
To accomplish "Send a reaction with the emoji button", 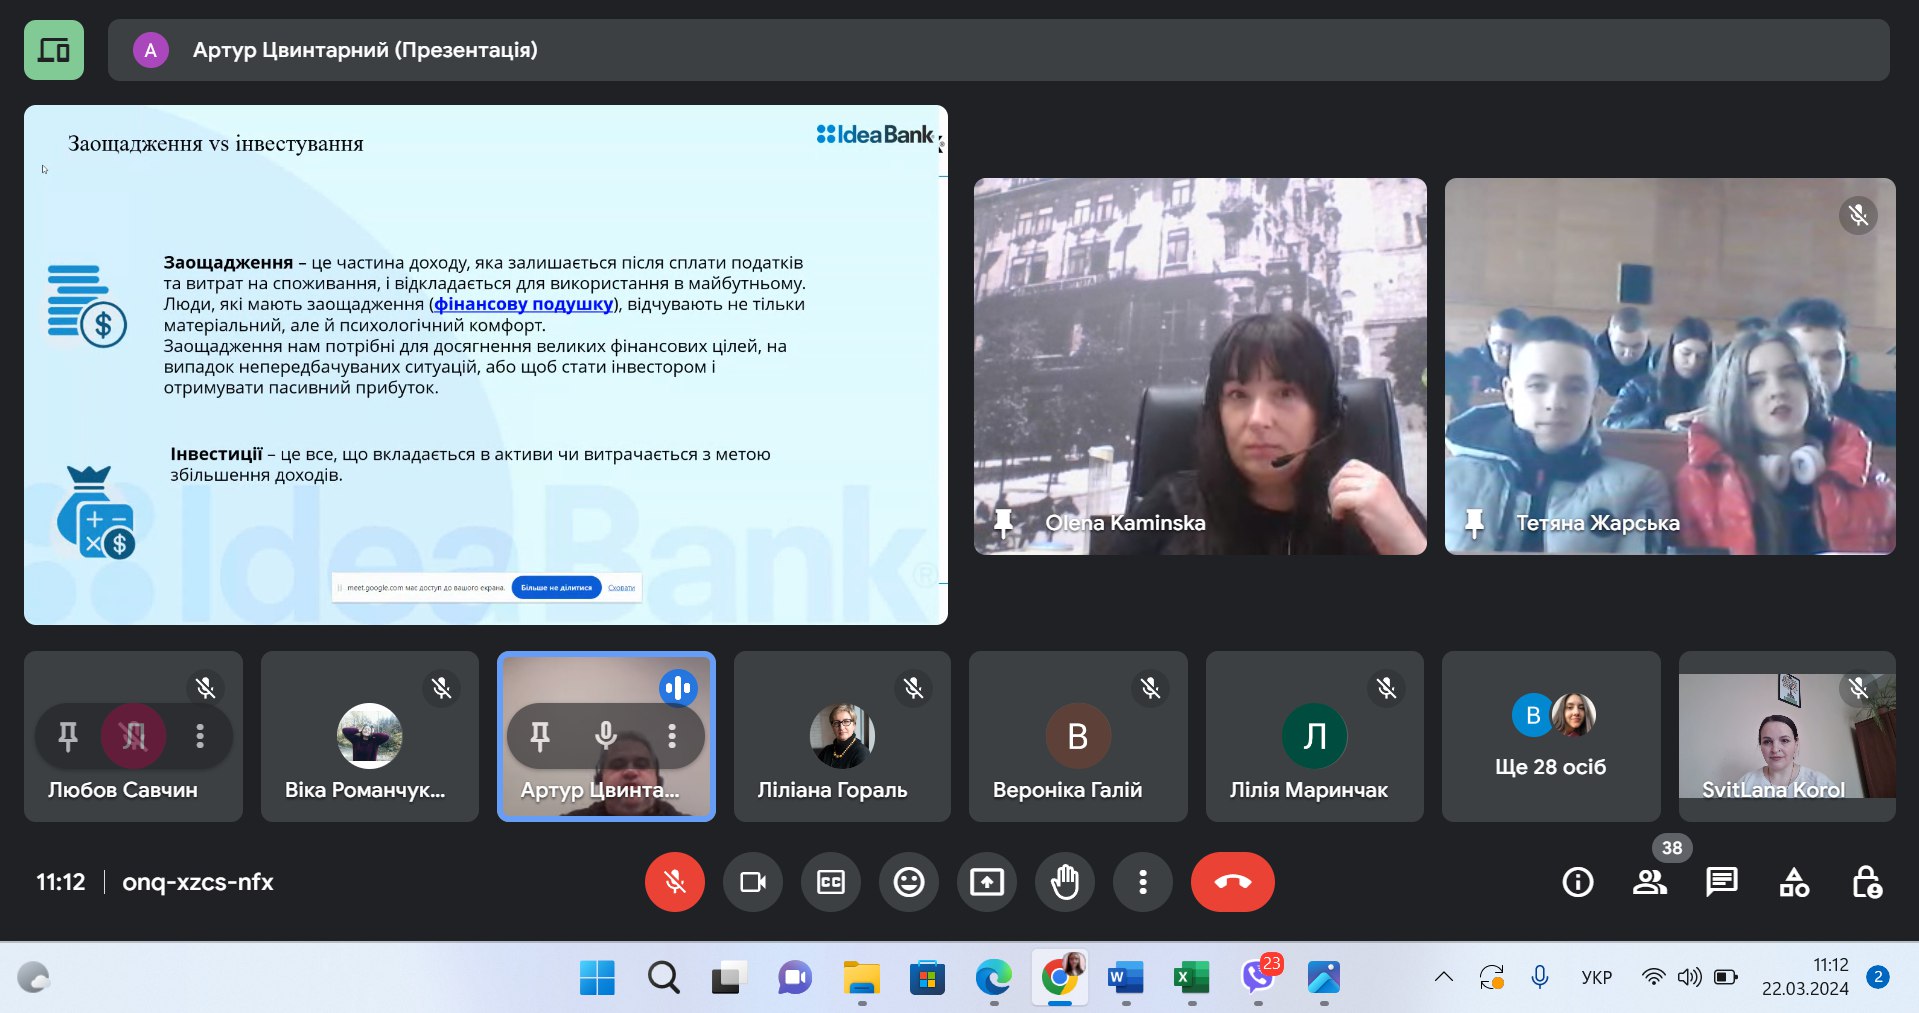I will click(908, 882).
